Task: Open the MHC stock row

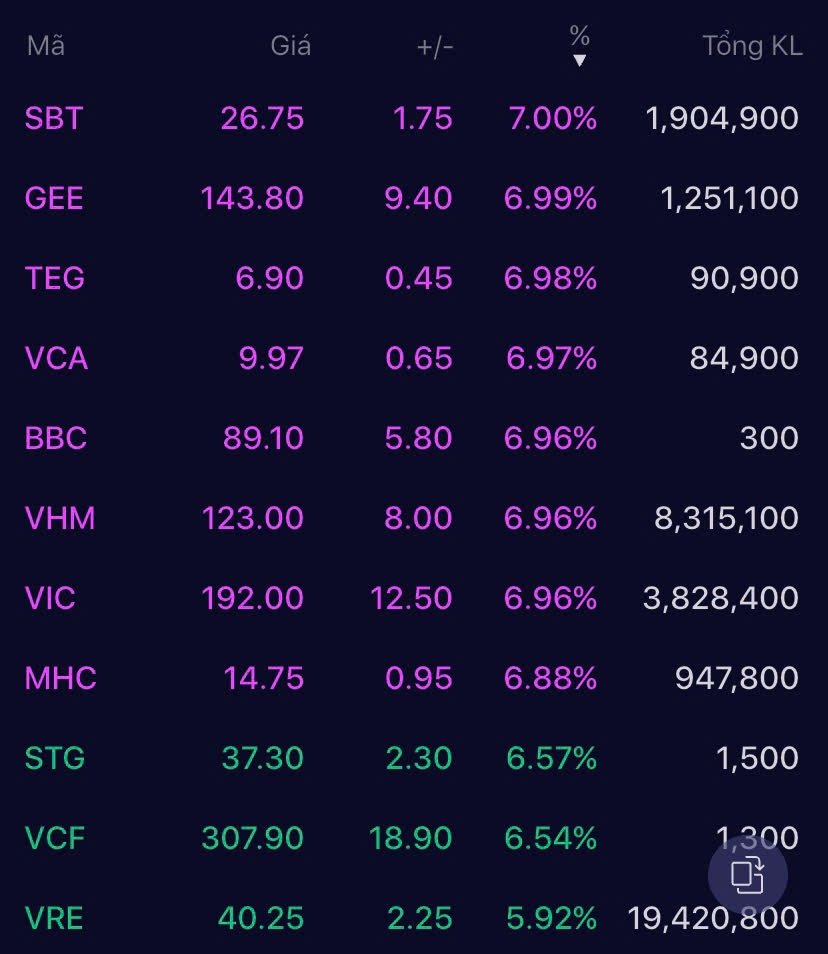Action: (61, 678)
